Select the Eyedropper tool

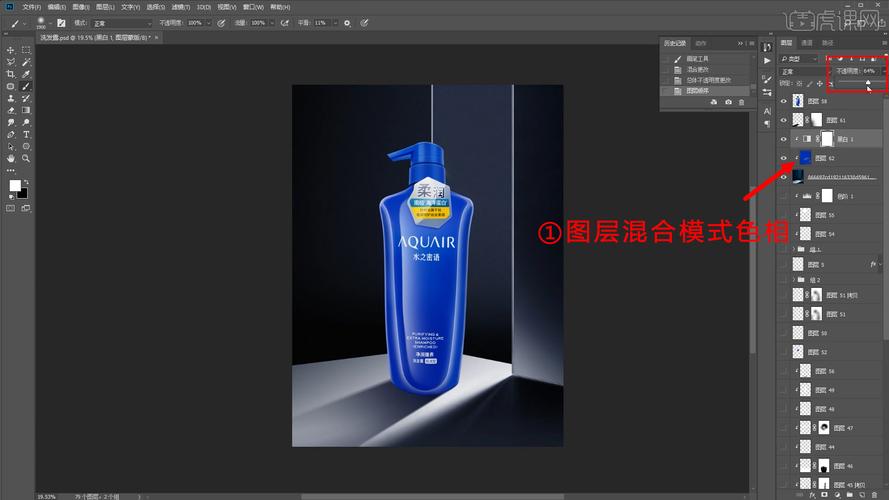pos(26,74)
